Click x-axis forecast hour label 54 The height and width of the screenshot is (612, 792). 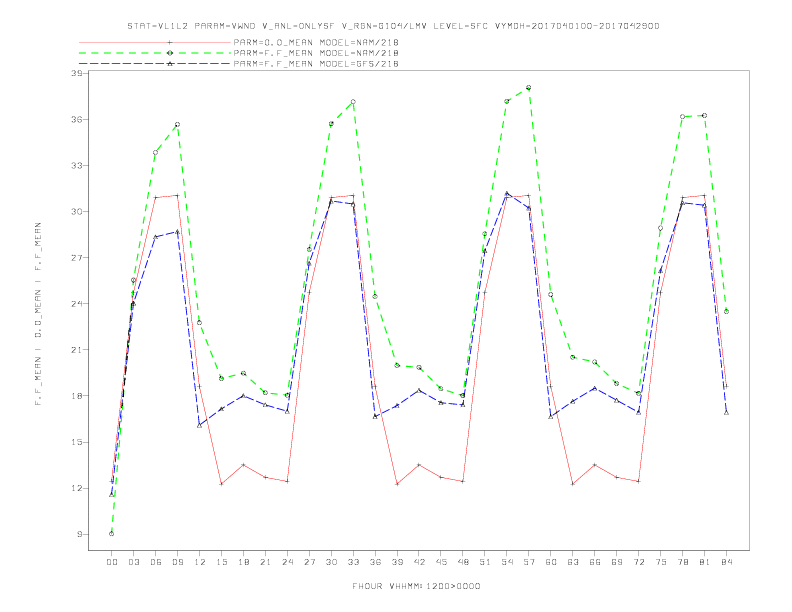click(x=507, y=562)
